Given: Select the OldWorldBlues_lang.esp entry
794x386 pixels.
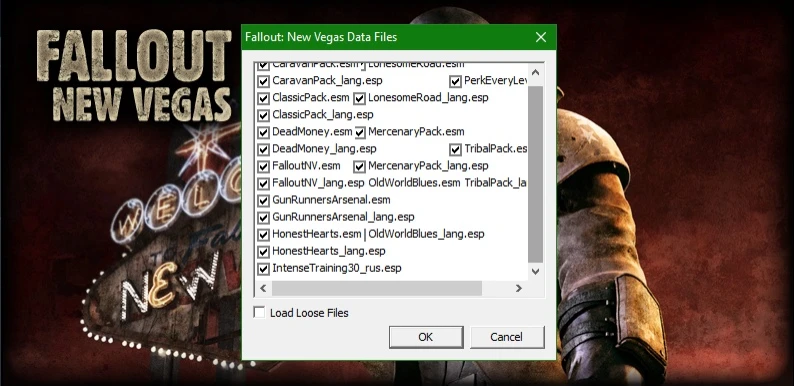Looking at the screenshot, I should point(426,234).
